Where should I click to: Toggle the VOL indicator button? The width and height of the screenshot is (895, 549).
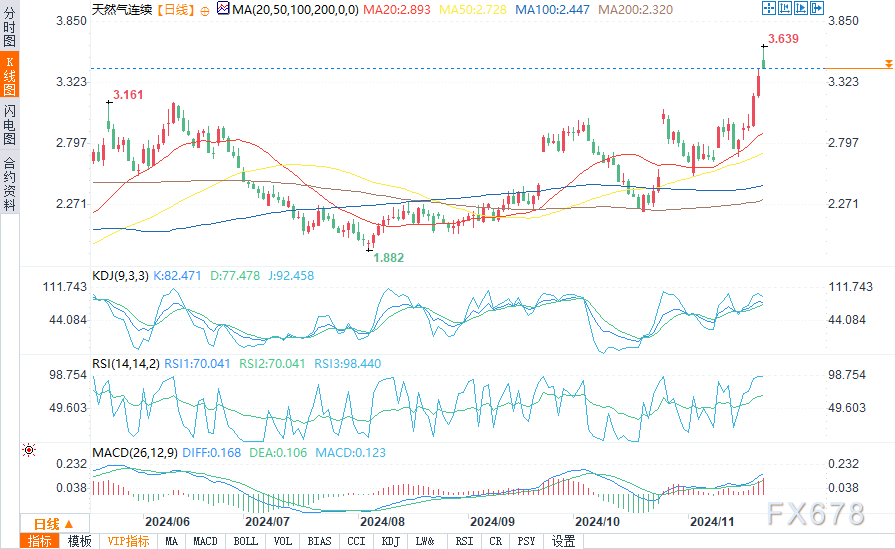284,541
